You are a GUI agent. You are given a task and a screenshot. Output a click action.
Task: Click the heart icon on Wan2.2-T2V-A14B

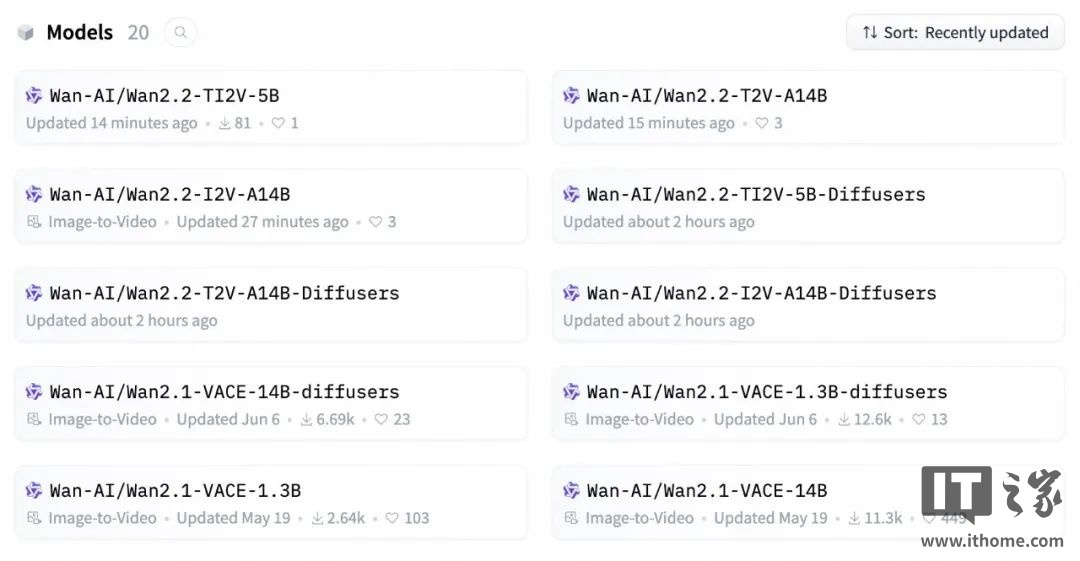coord(761,123)
